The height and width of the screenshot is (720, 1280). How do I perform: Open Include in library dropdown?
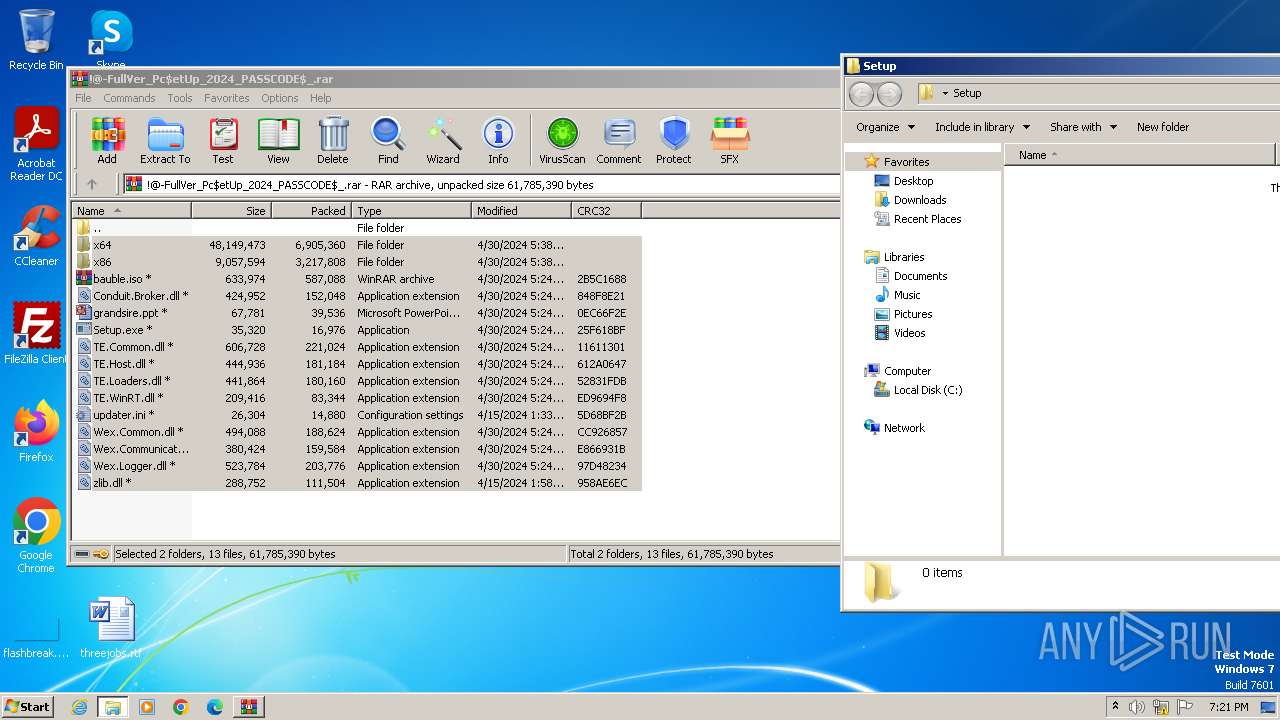(982, 127)
